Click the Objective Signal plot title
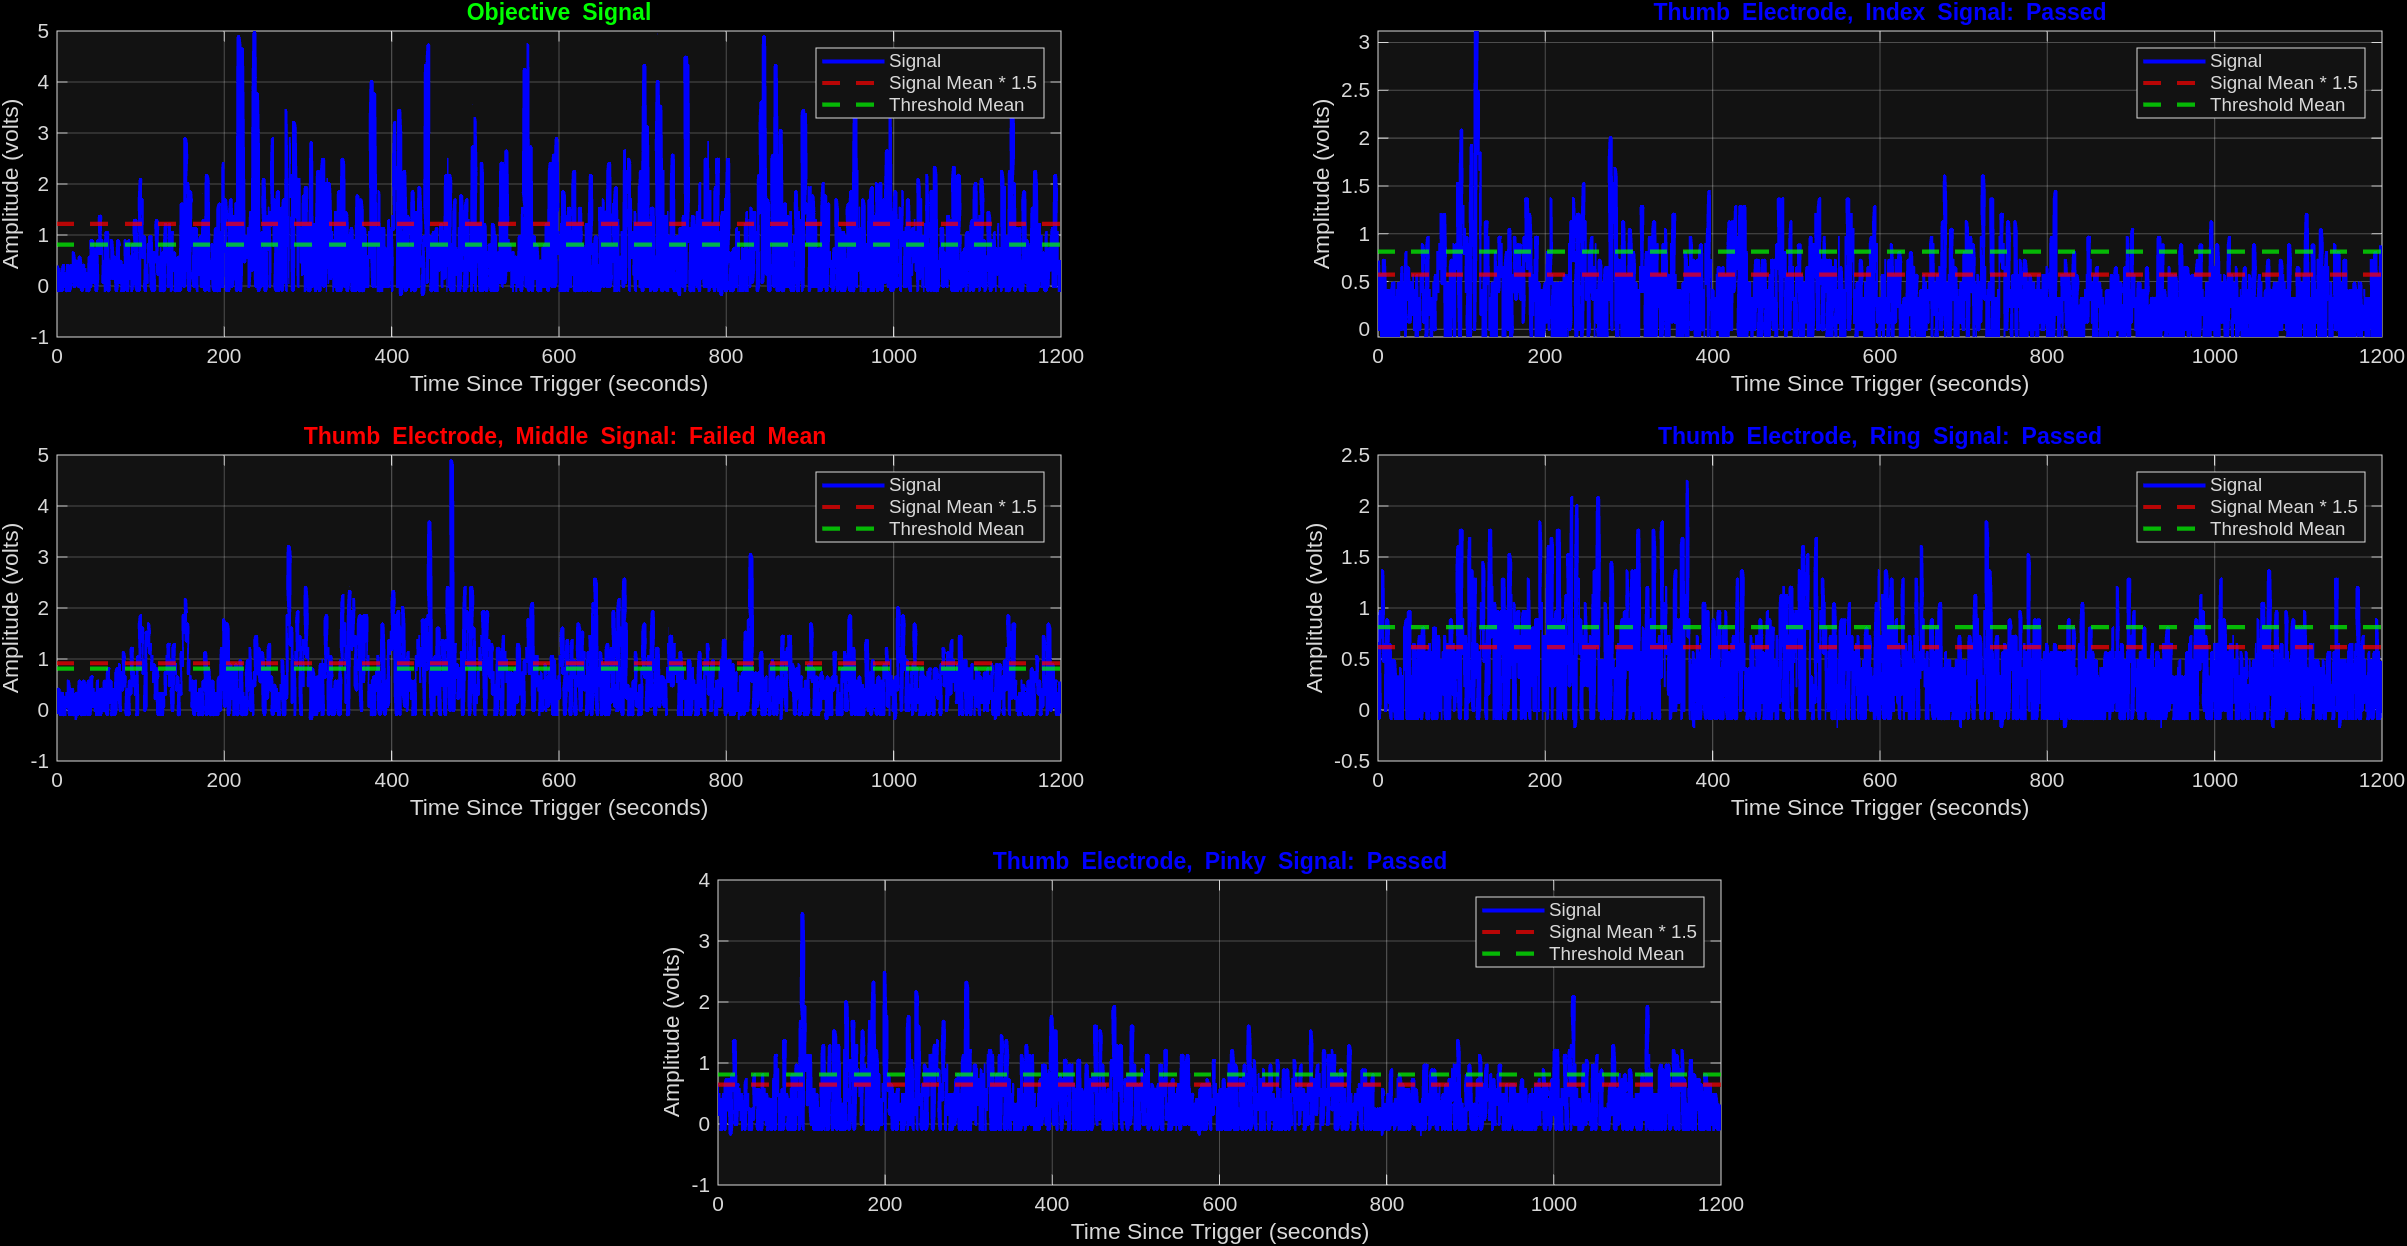Viewport: 2407px width, 1246px height. (x=558, y=13)
